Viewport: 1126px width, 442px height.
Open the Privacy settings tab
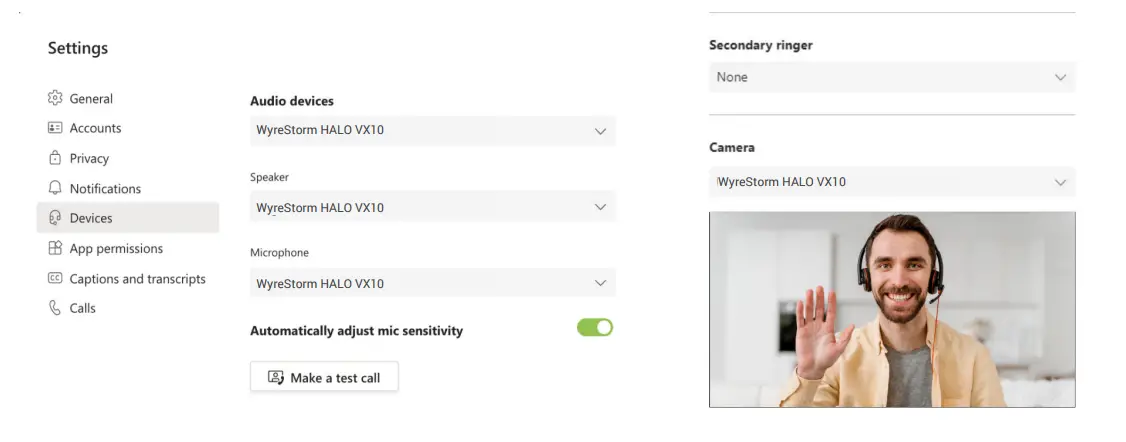(89, 158)
